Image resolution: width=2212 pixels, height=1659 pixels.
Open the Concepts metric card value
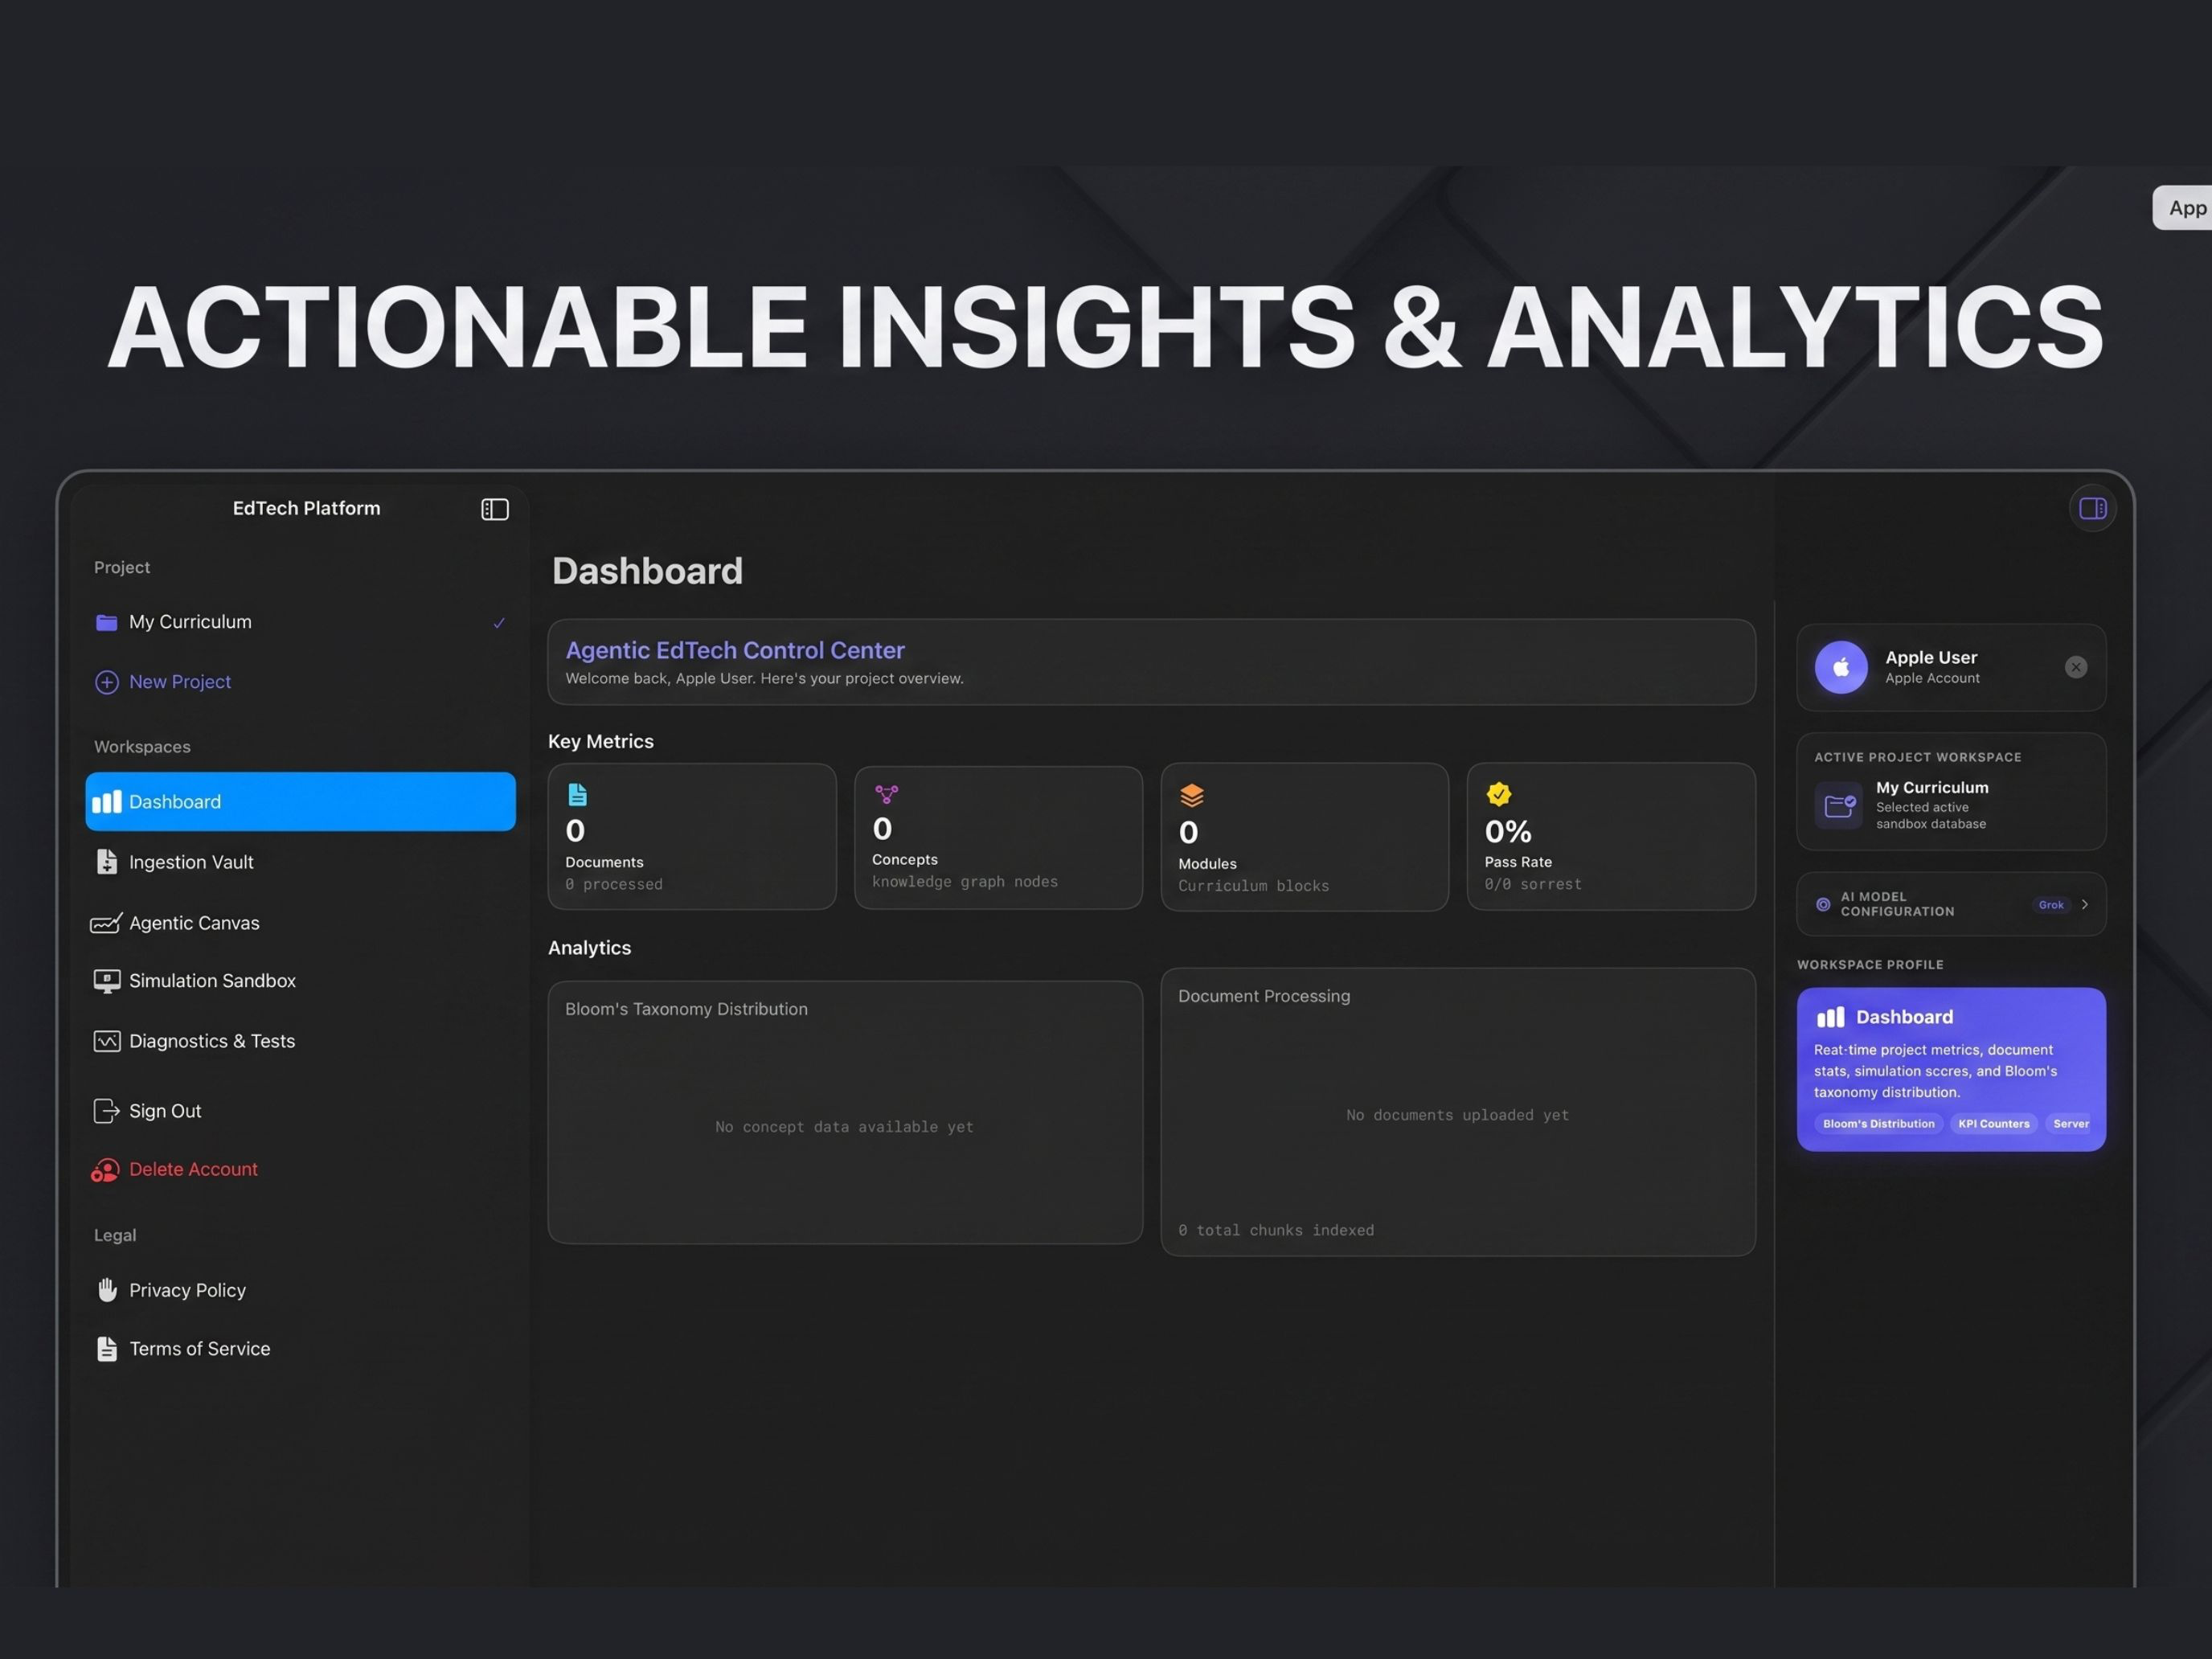click(x=882, y=828)
